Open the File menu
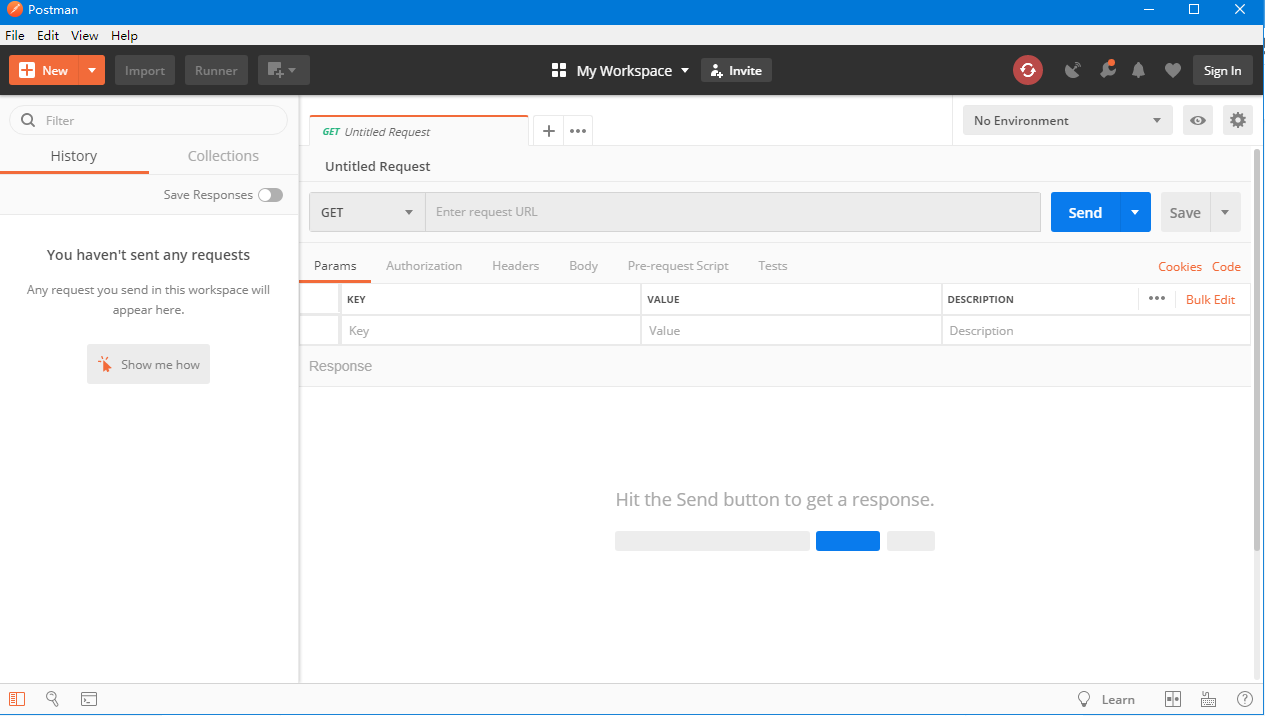 pos(15,35)
